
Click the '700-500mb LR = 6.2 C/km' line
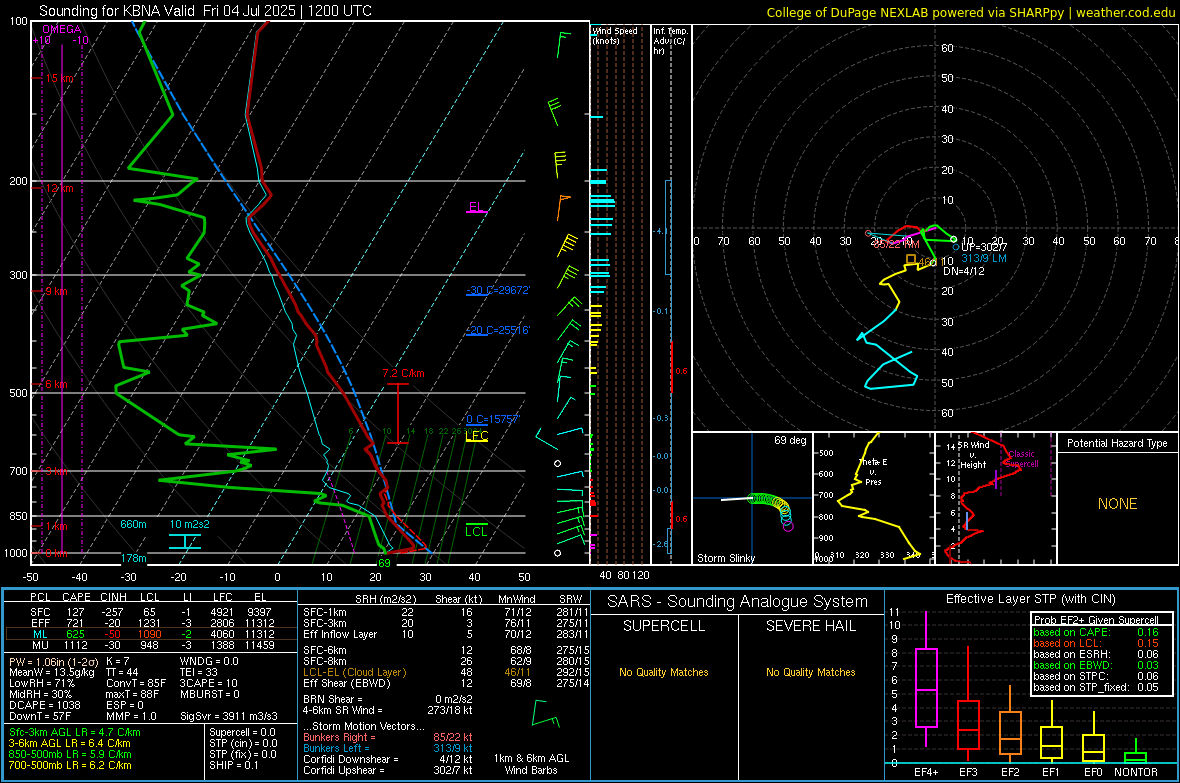(x=70, y=765)
